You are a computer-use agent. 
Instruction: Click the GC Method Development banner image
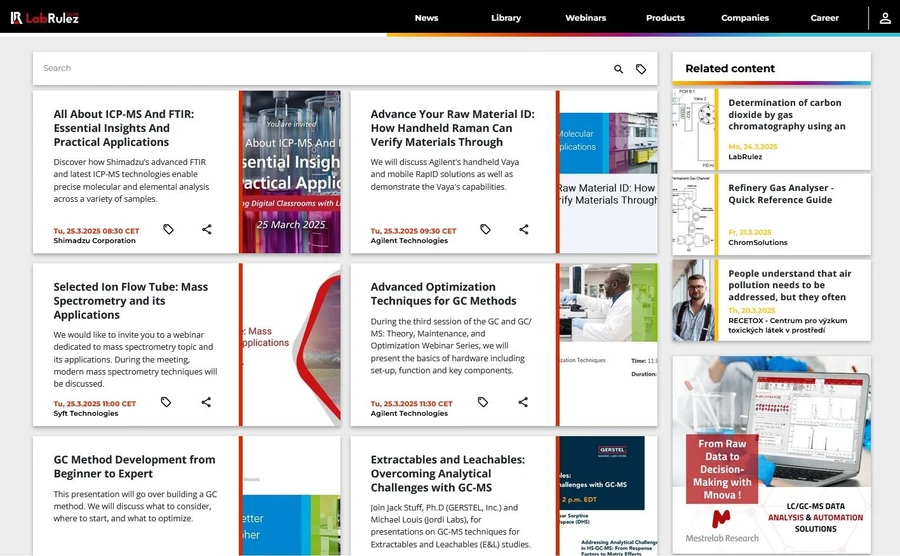pos(290,496)
